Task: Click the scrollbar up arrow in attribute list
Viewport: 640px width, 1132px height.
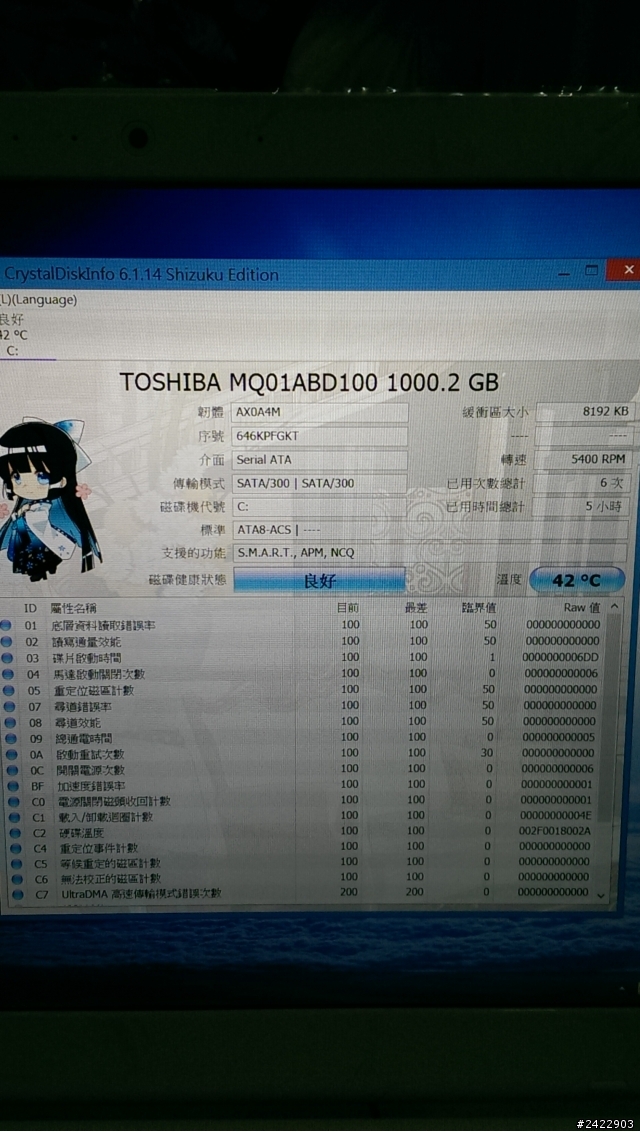Action: point(614,607)
